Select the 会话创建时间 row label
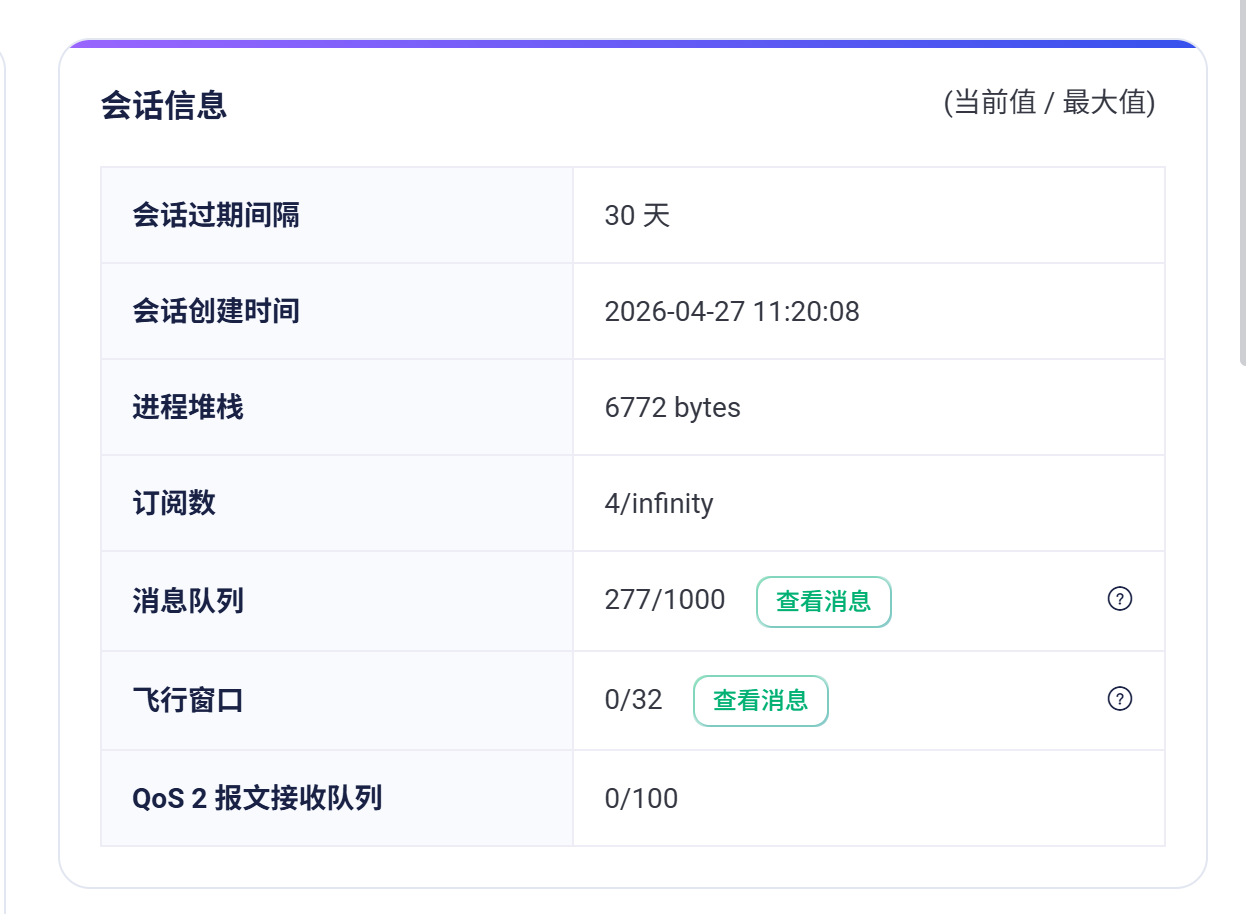This screenshot has height=914, width=1246. pyautogui.click(x=216, y=311)
